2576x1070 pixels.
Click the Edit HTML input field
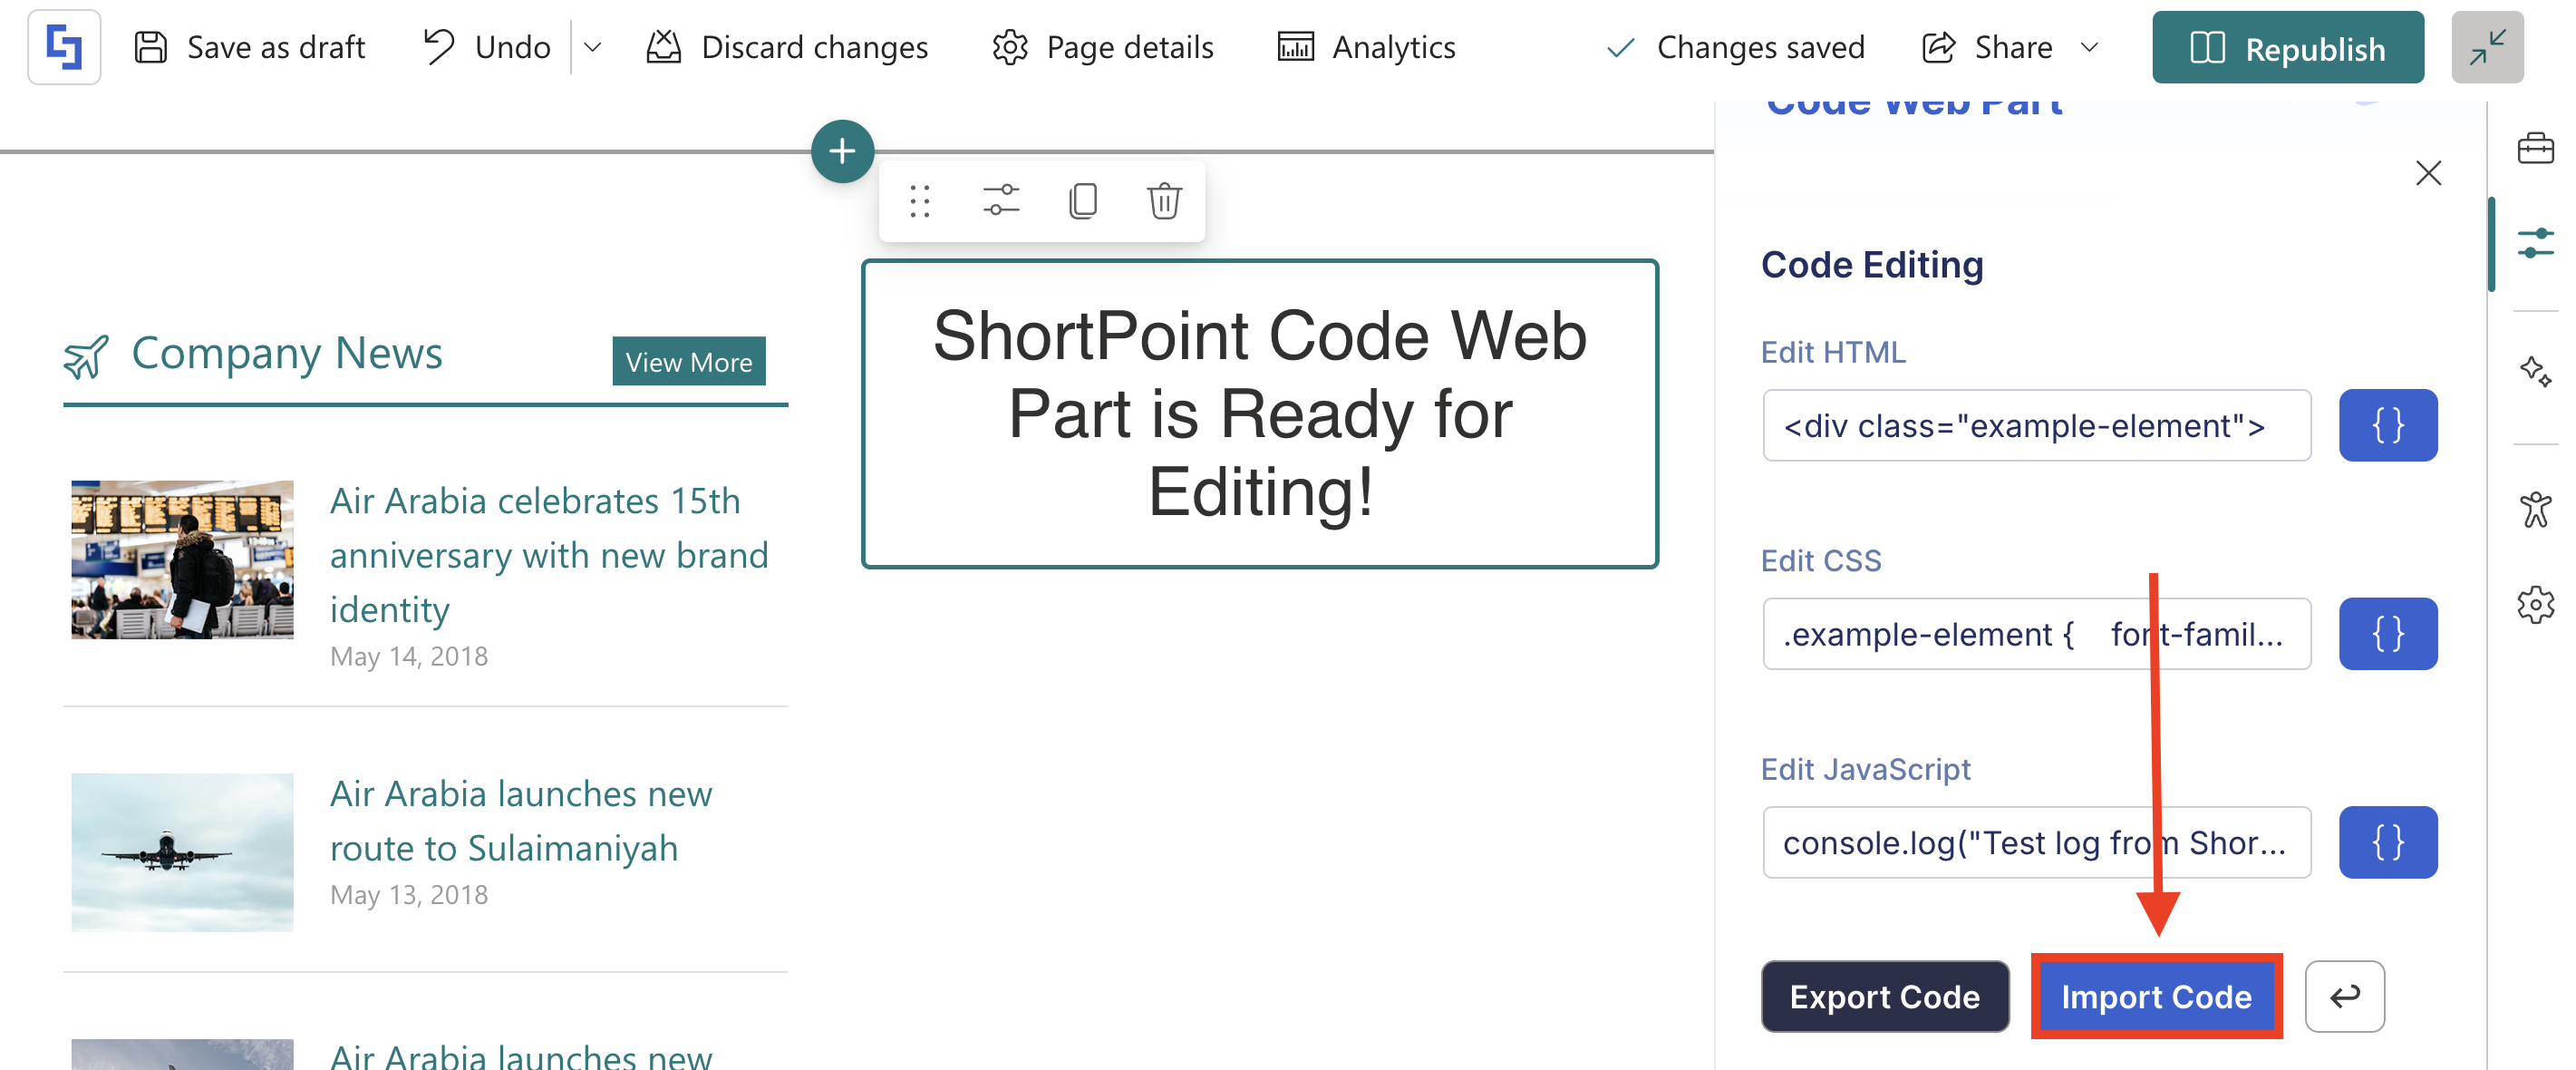[2035, 426]
